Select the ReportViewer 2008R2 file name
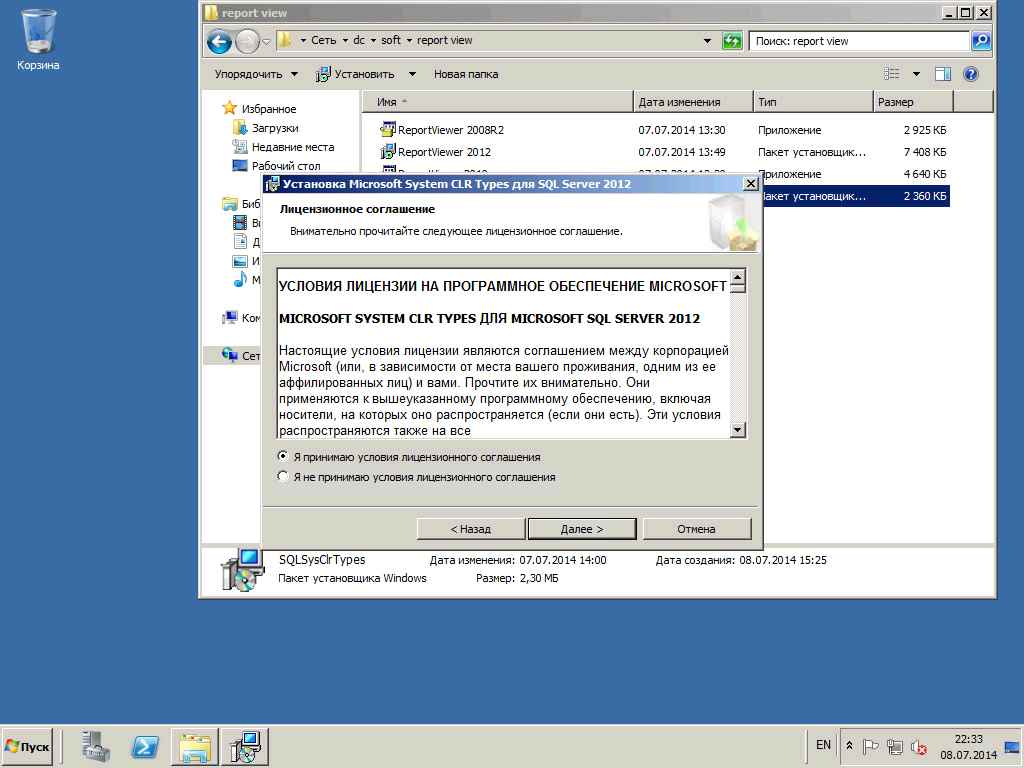This screenshot has height=768, width=1024. click(451, 130)
